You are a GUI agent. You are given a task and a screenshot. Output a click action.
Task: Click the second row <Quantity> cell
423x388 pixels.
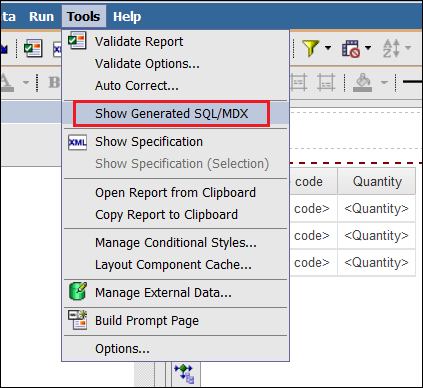(376, 236)
